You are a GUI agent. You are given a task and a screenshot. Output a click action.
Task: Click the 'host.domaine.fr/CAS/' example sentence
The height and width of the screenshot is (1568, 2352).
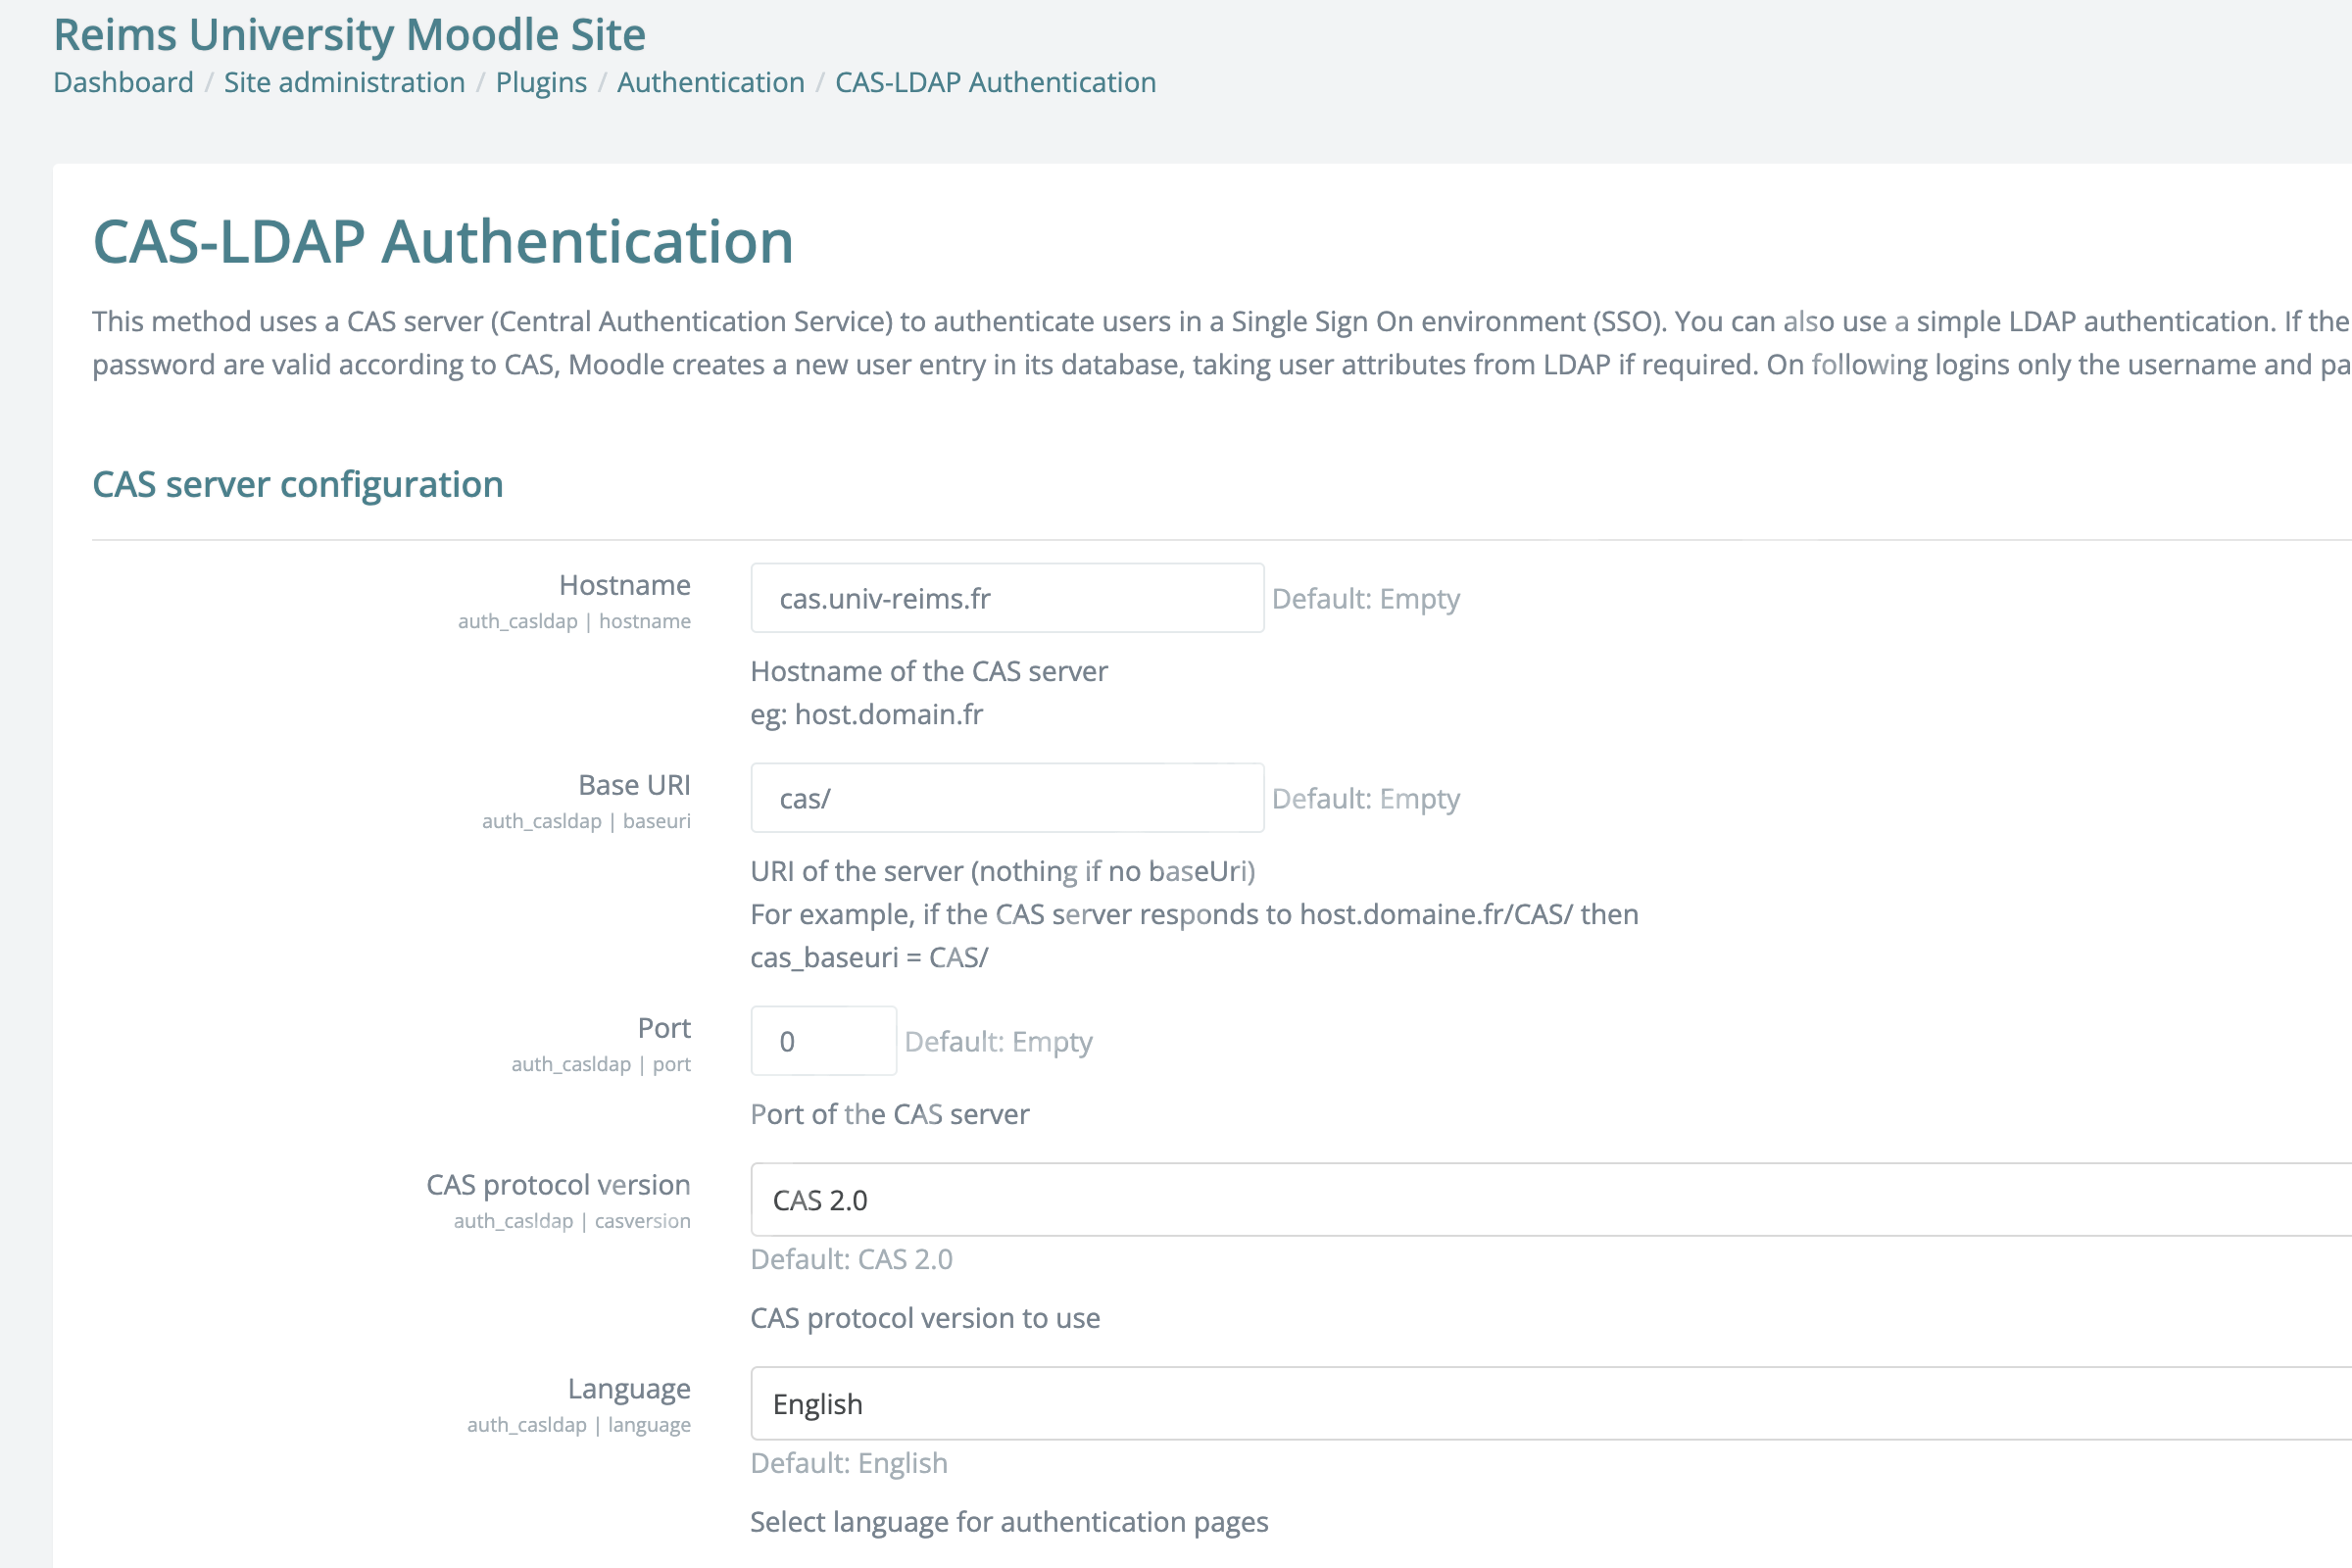coord(1194,914)
